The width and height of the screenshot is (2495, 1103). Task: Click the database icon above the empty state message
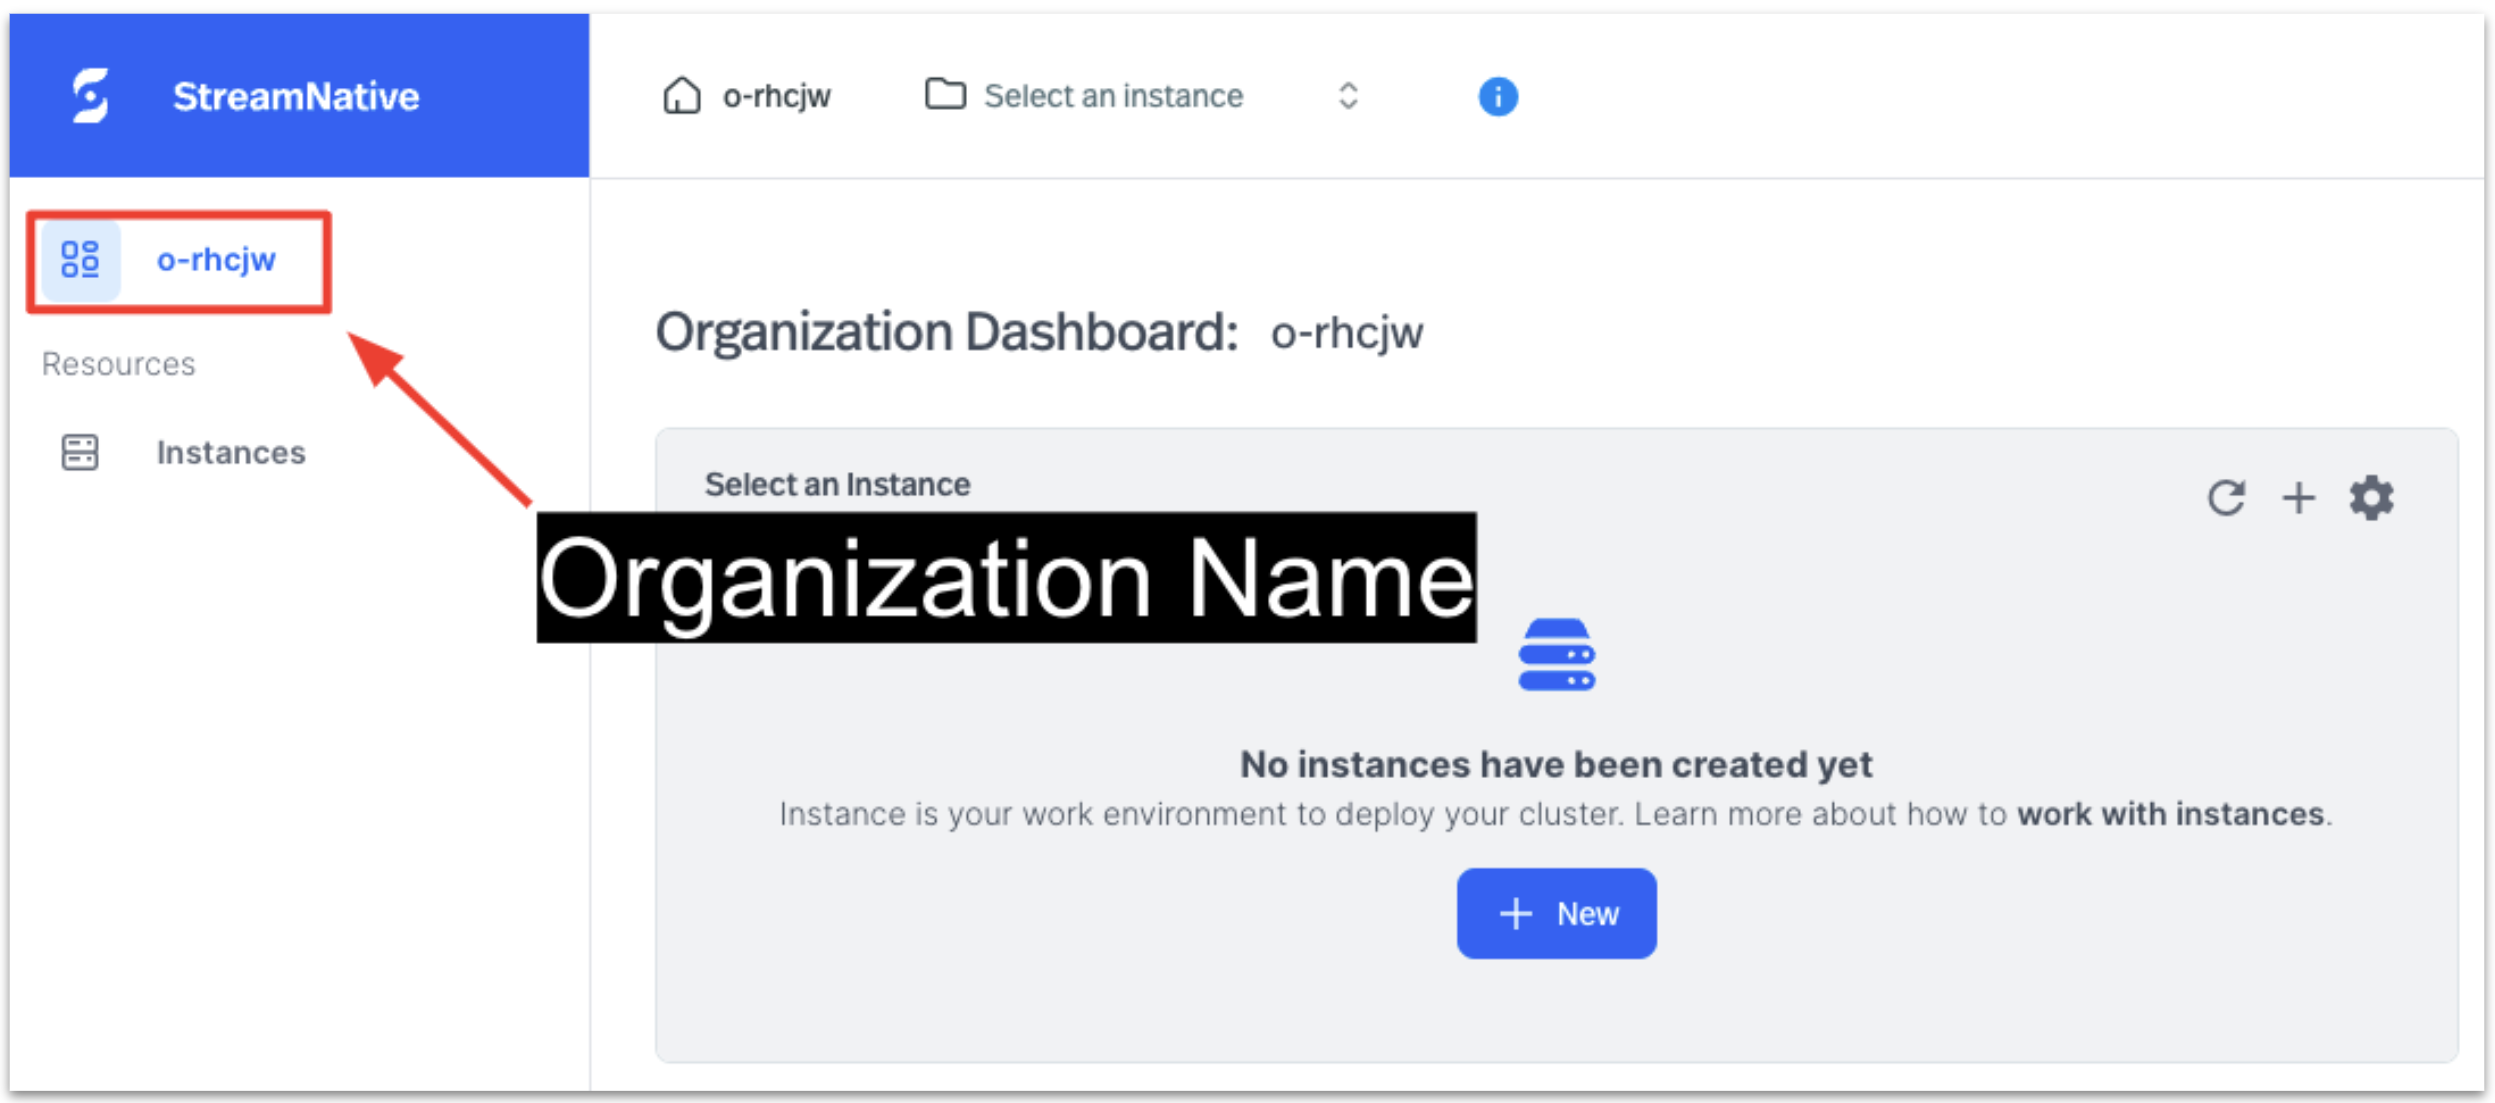point(1556,660)
